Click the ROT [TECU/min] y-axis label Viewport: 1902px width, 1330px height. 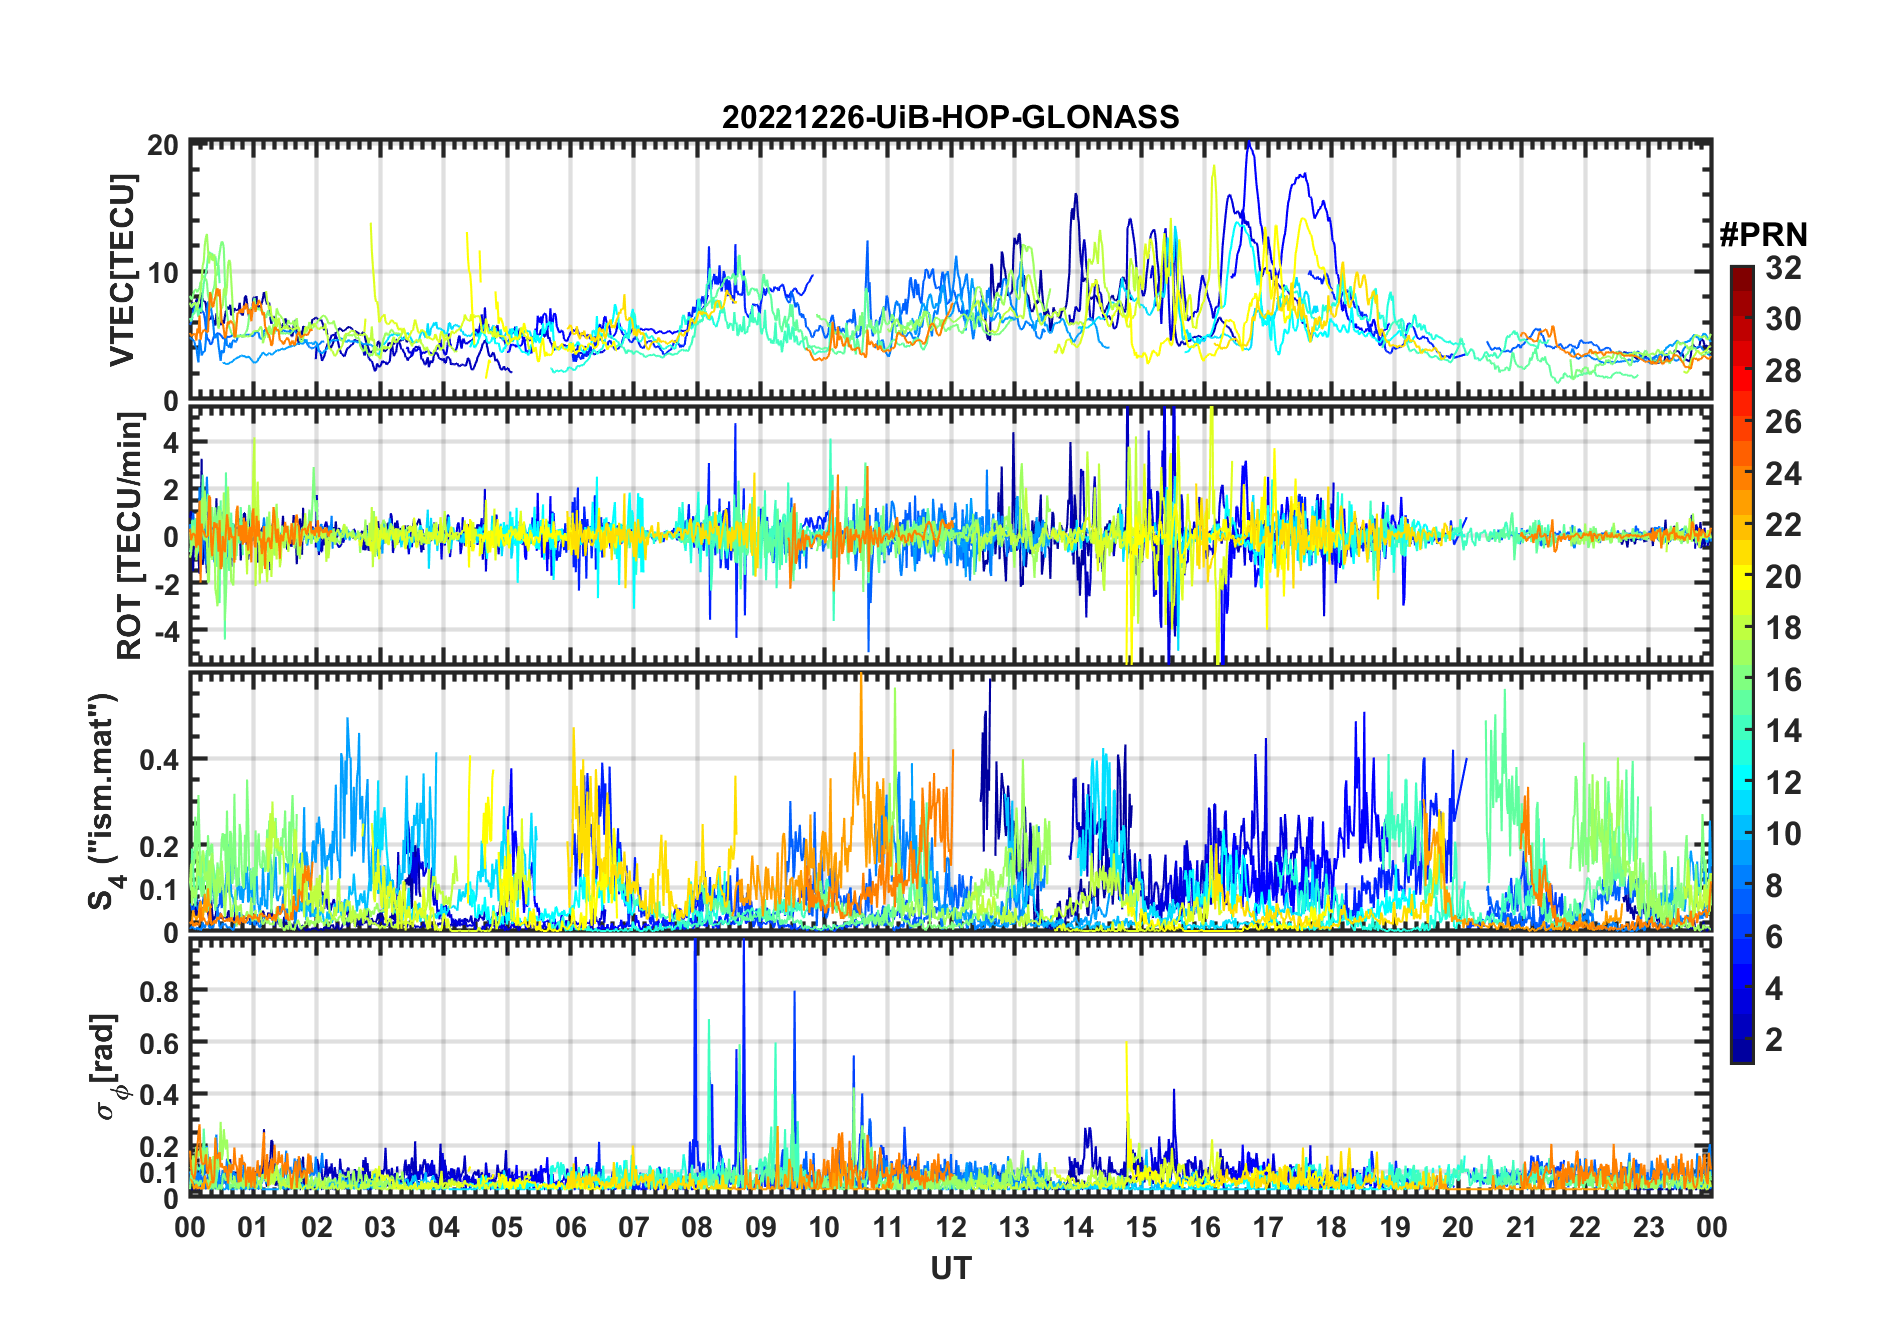(x=130, y=536)
